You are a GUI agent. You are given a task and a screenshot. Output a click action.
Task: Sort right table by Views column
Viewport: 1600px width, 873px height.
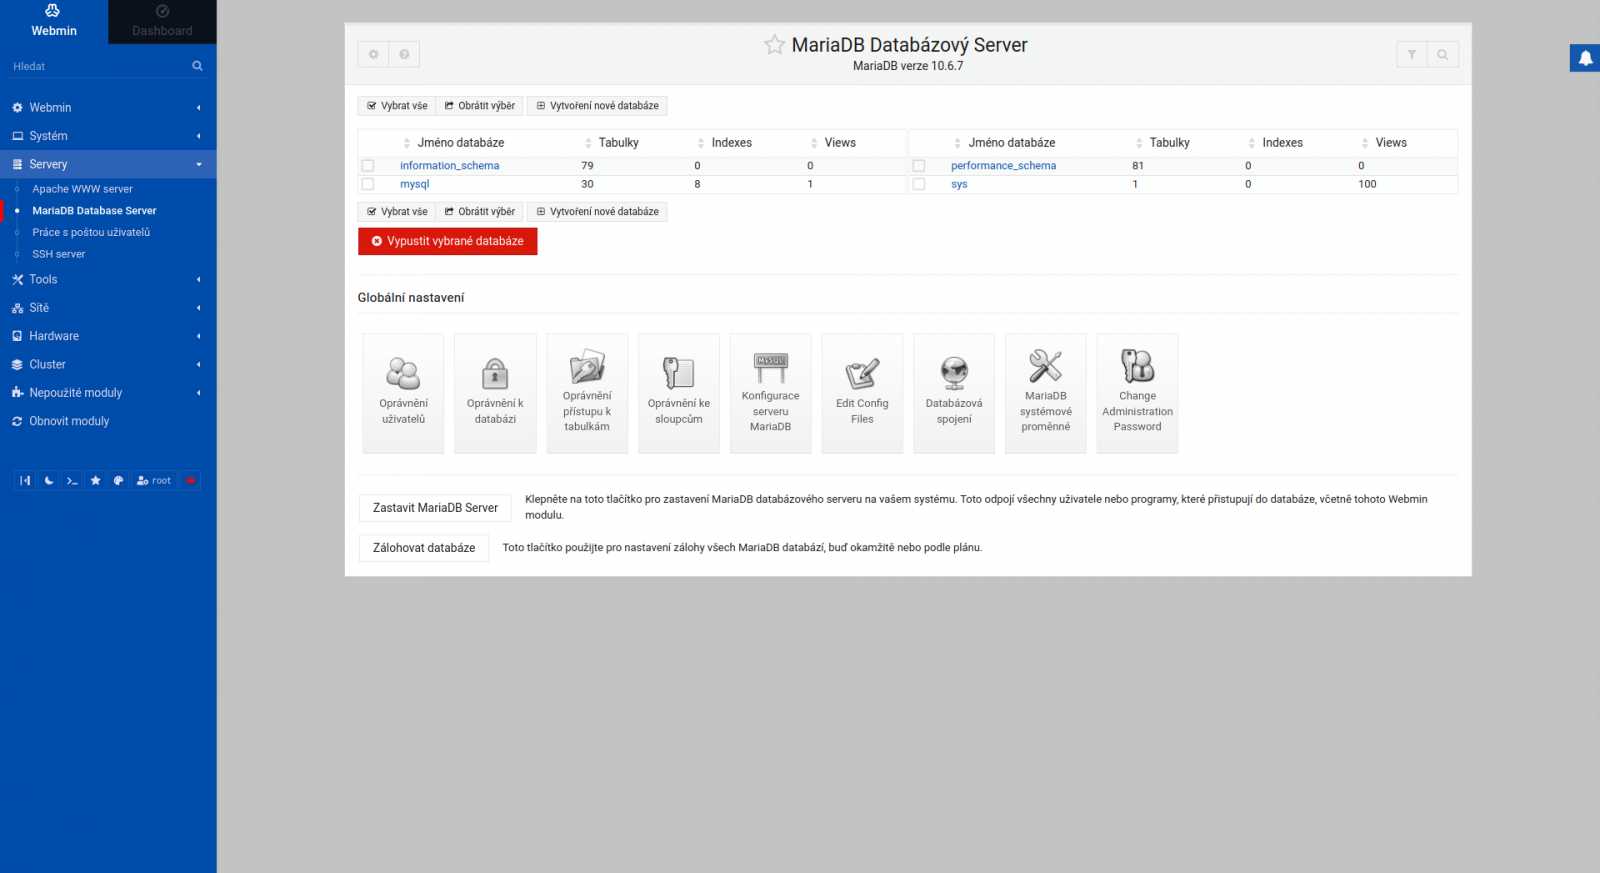pyautogui.click(x=1390, y=143)
